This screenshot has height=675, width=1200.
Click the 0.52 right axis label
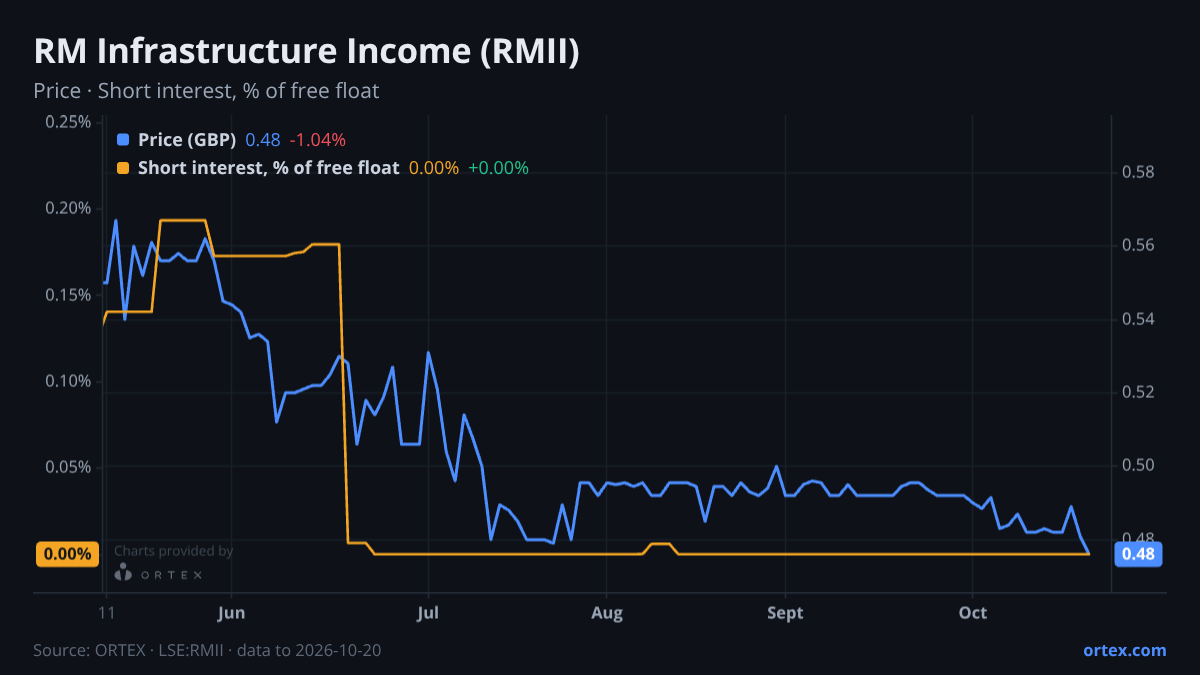point(1138,392)
